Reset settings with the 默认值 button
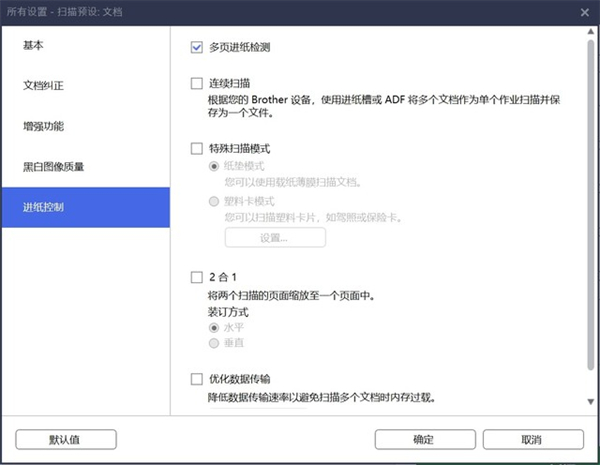The image size is (600, 465). point(66,439)
